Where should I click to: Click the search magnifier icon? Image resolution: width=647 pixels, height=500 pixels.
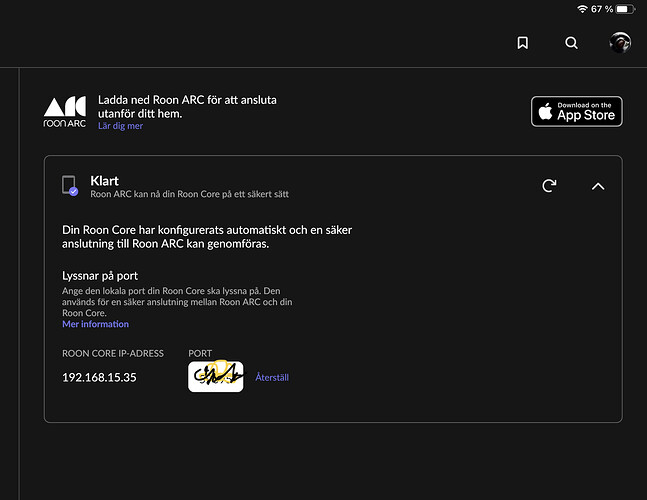(x=571, y=42)
